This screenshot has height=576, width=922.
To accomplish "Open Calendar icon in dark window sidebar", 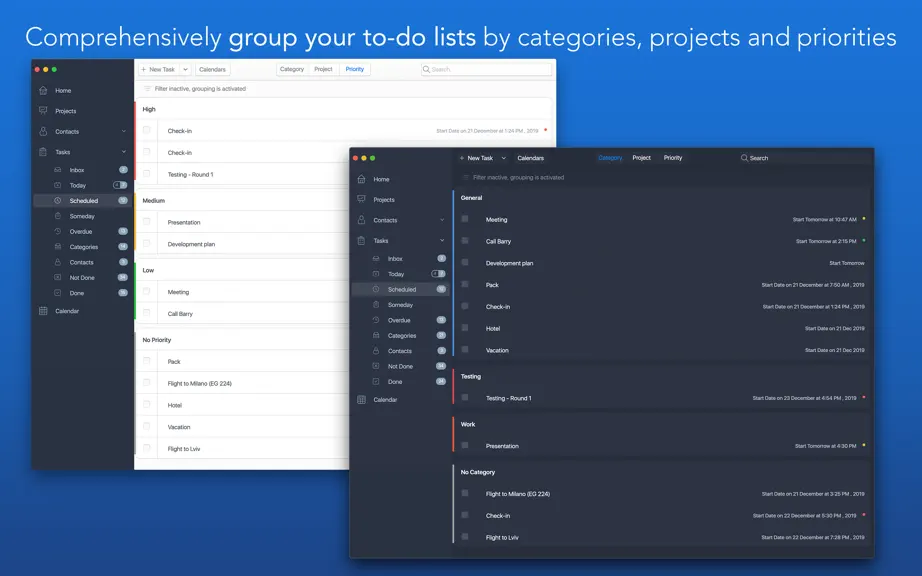I will [x=361, y=400].
